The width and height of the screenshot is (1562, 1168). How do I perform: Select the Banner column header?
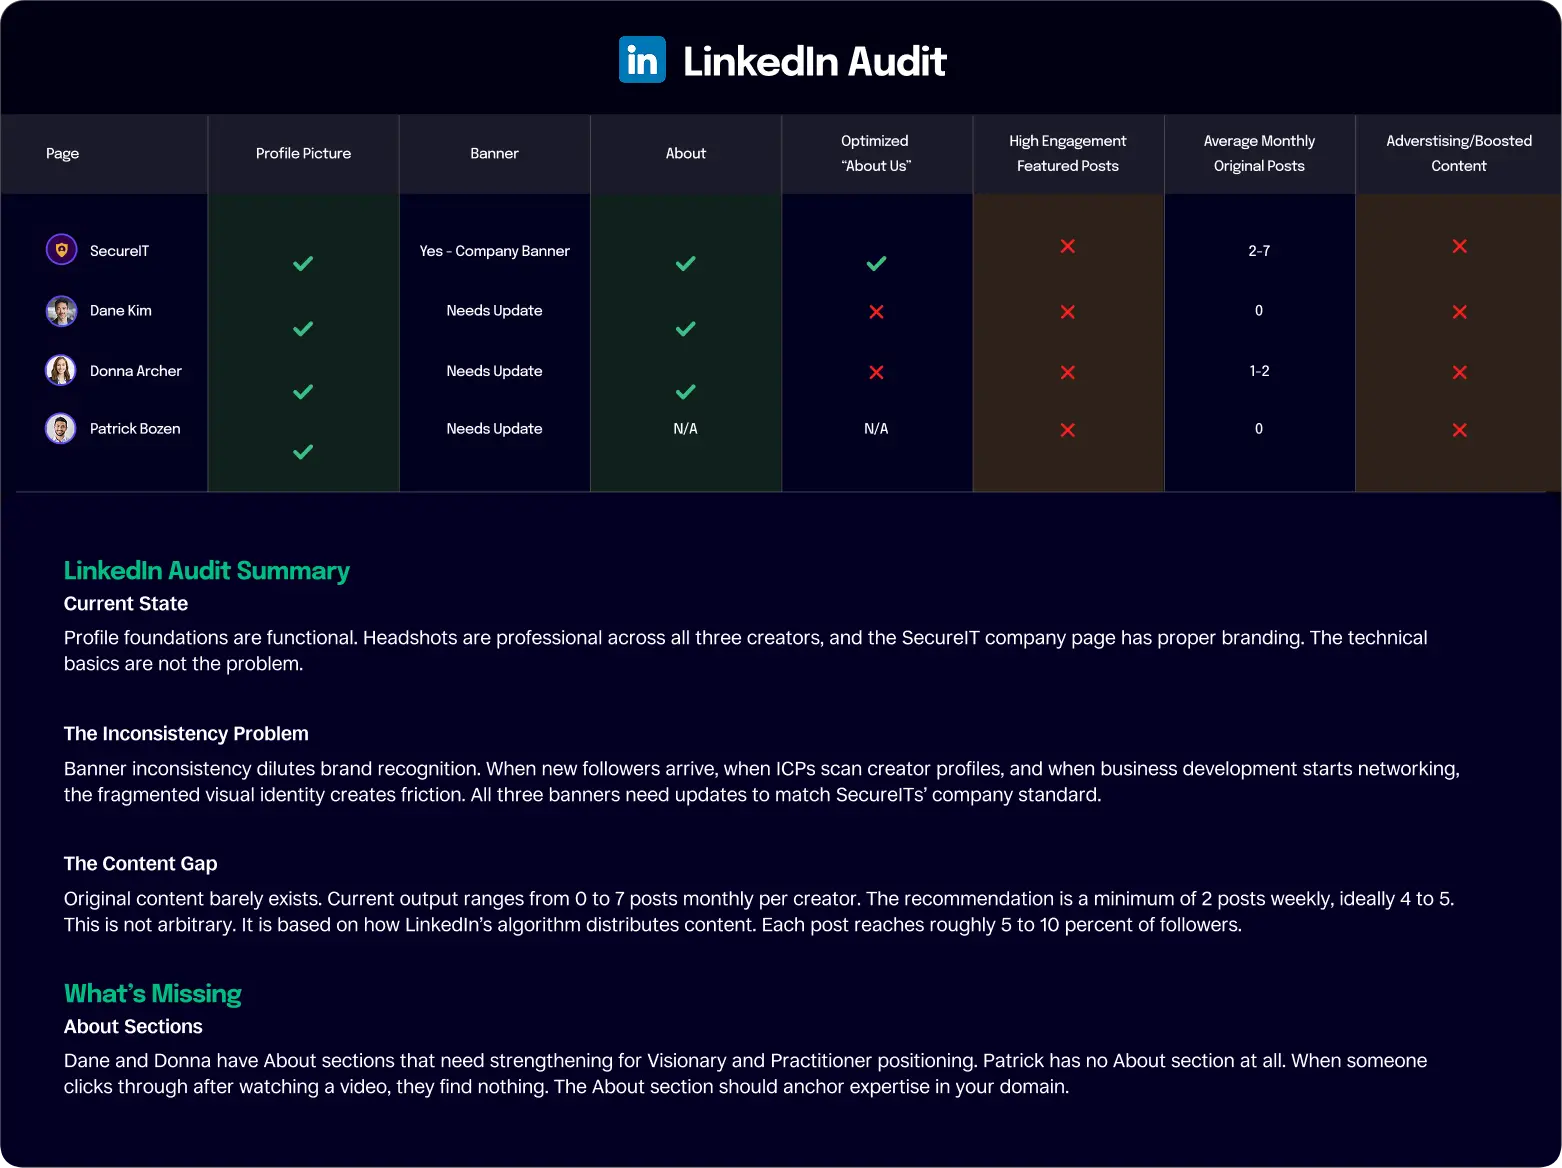494,153
